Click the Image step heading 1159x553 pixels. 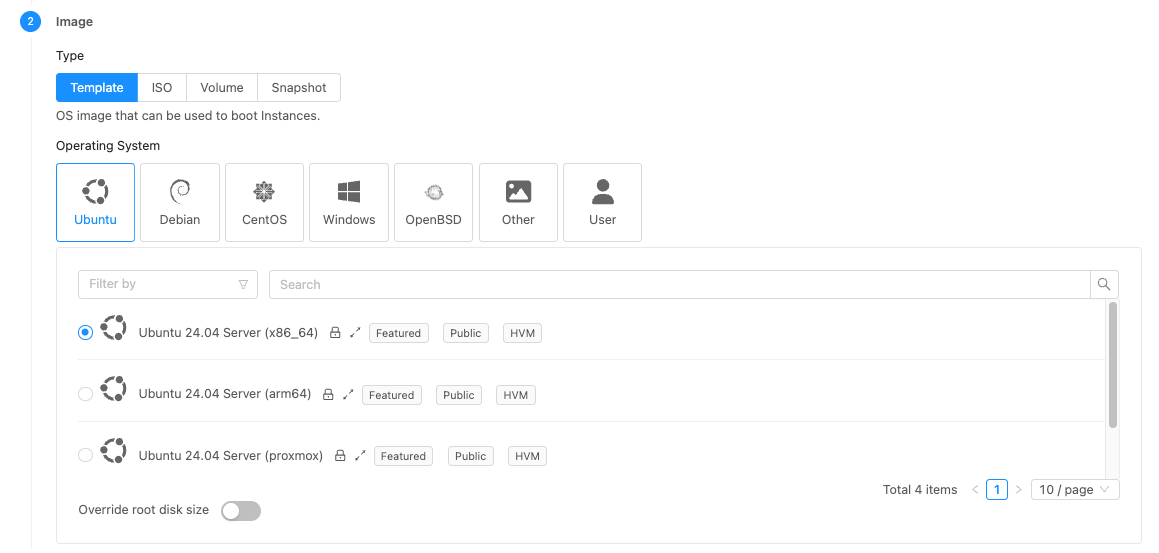[75, 21]
